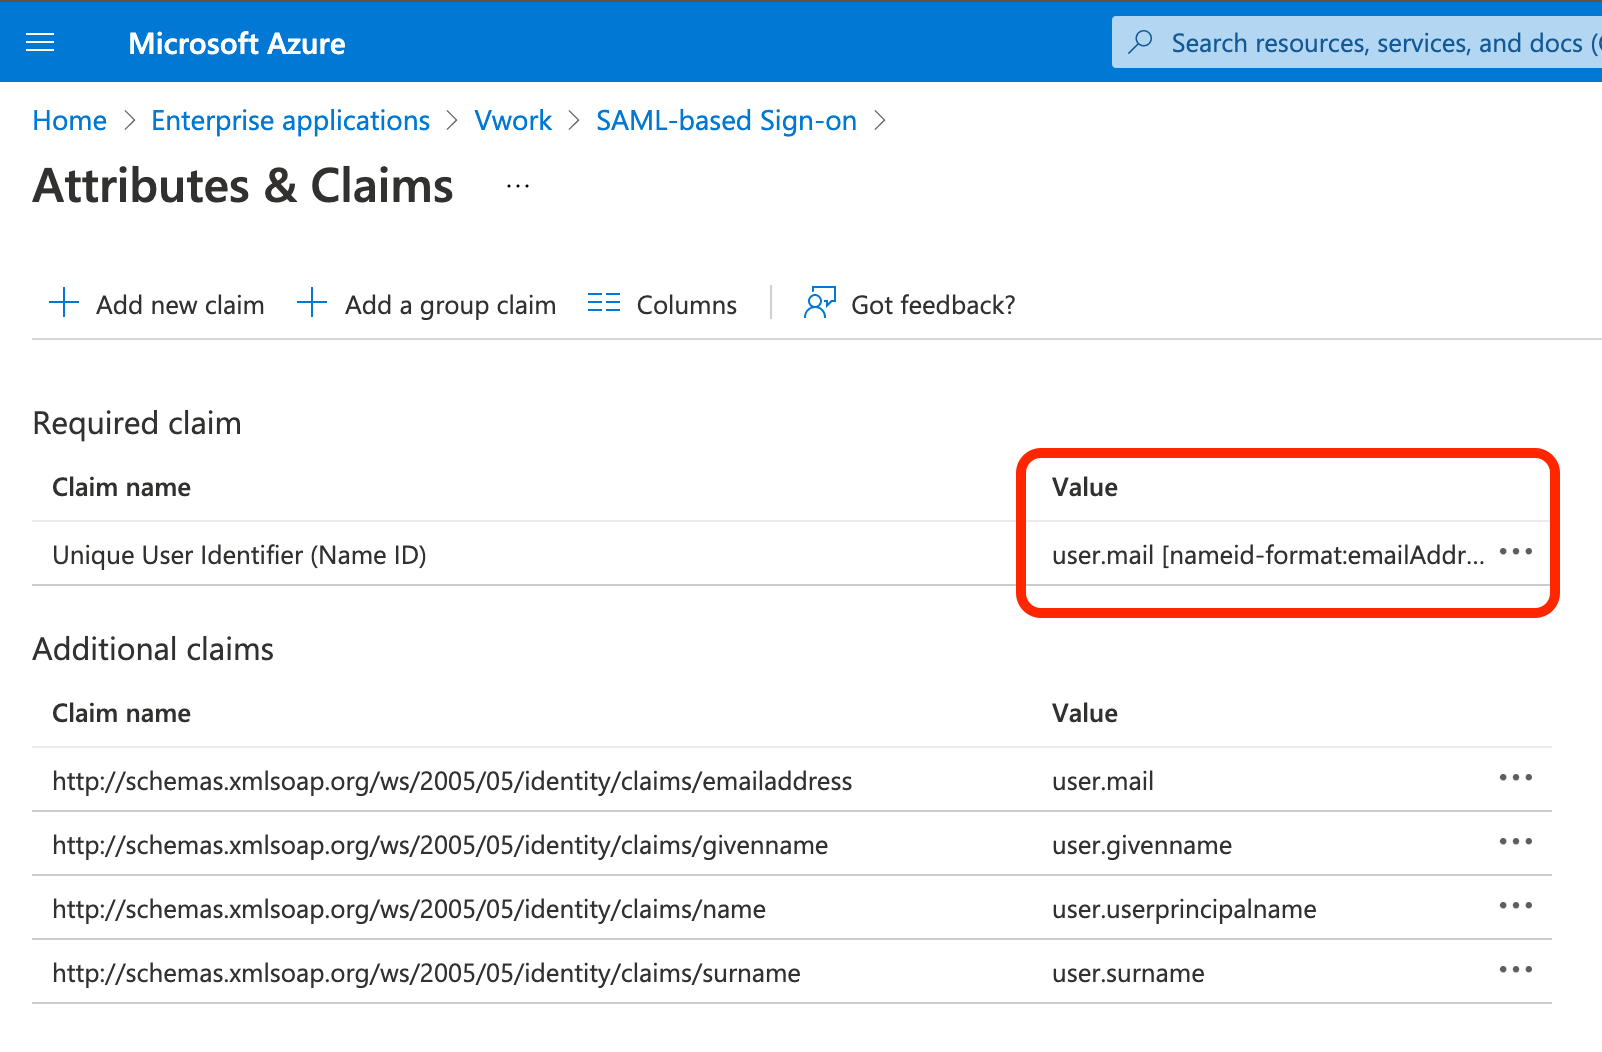Click the Microsoft Azure logo text

tap(237, 43)
